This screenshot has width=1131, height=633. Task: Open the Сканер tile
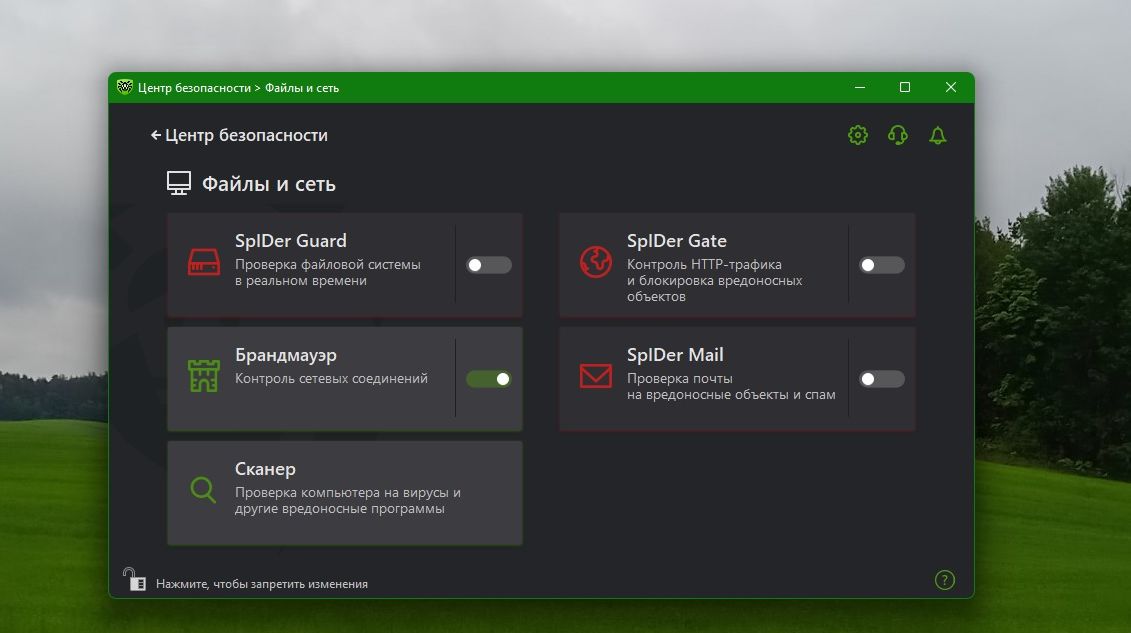pyautogui.click(x=345, y=493)
